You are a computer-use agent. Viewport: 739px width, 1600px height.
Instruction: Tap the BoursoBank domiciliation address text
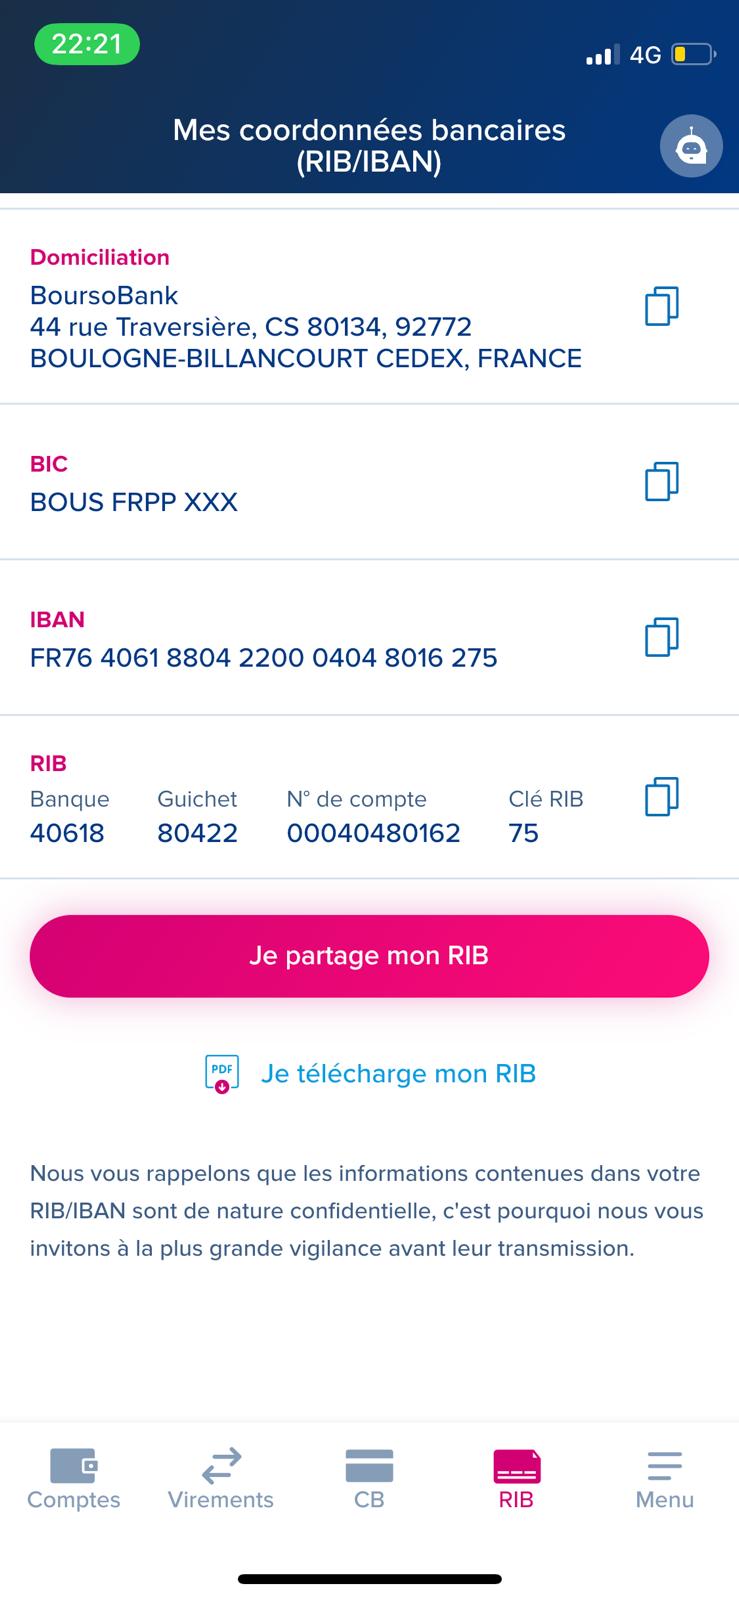point(305,327)
